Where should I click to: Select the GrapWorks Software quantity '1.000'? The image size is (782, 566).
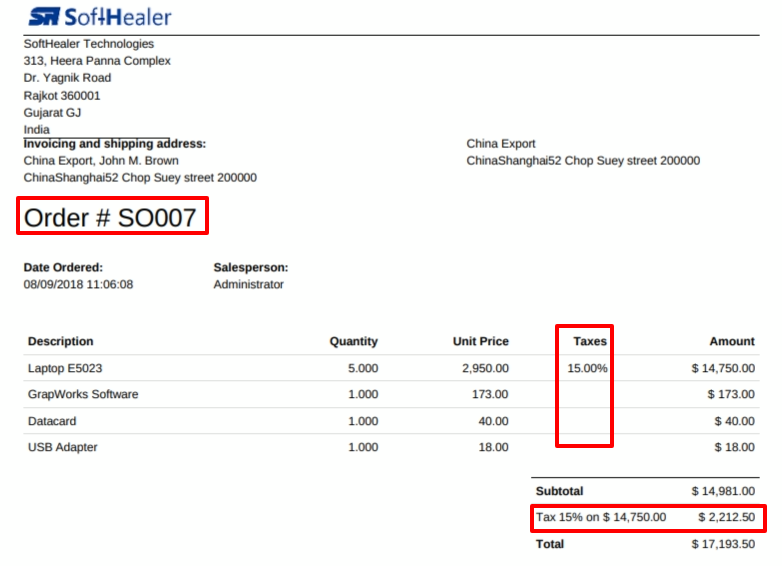[x=363, y=394]
